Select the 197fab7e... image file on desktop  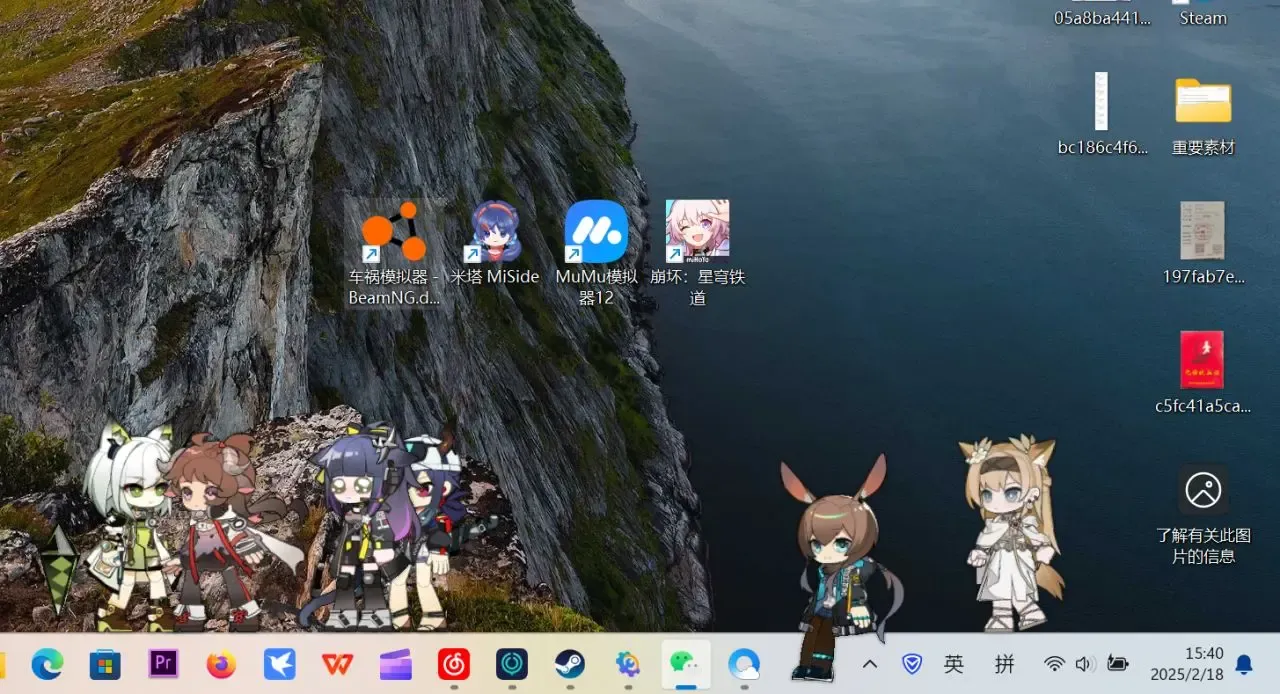[1203, 244]
